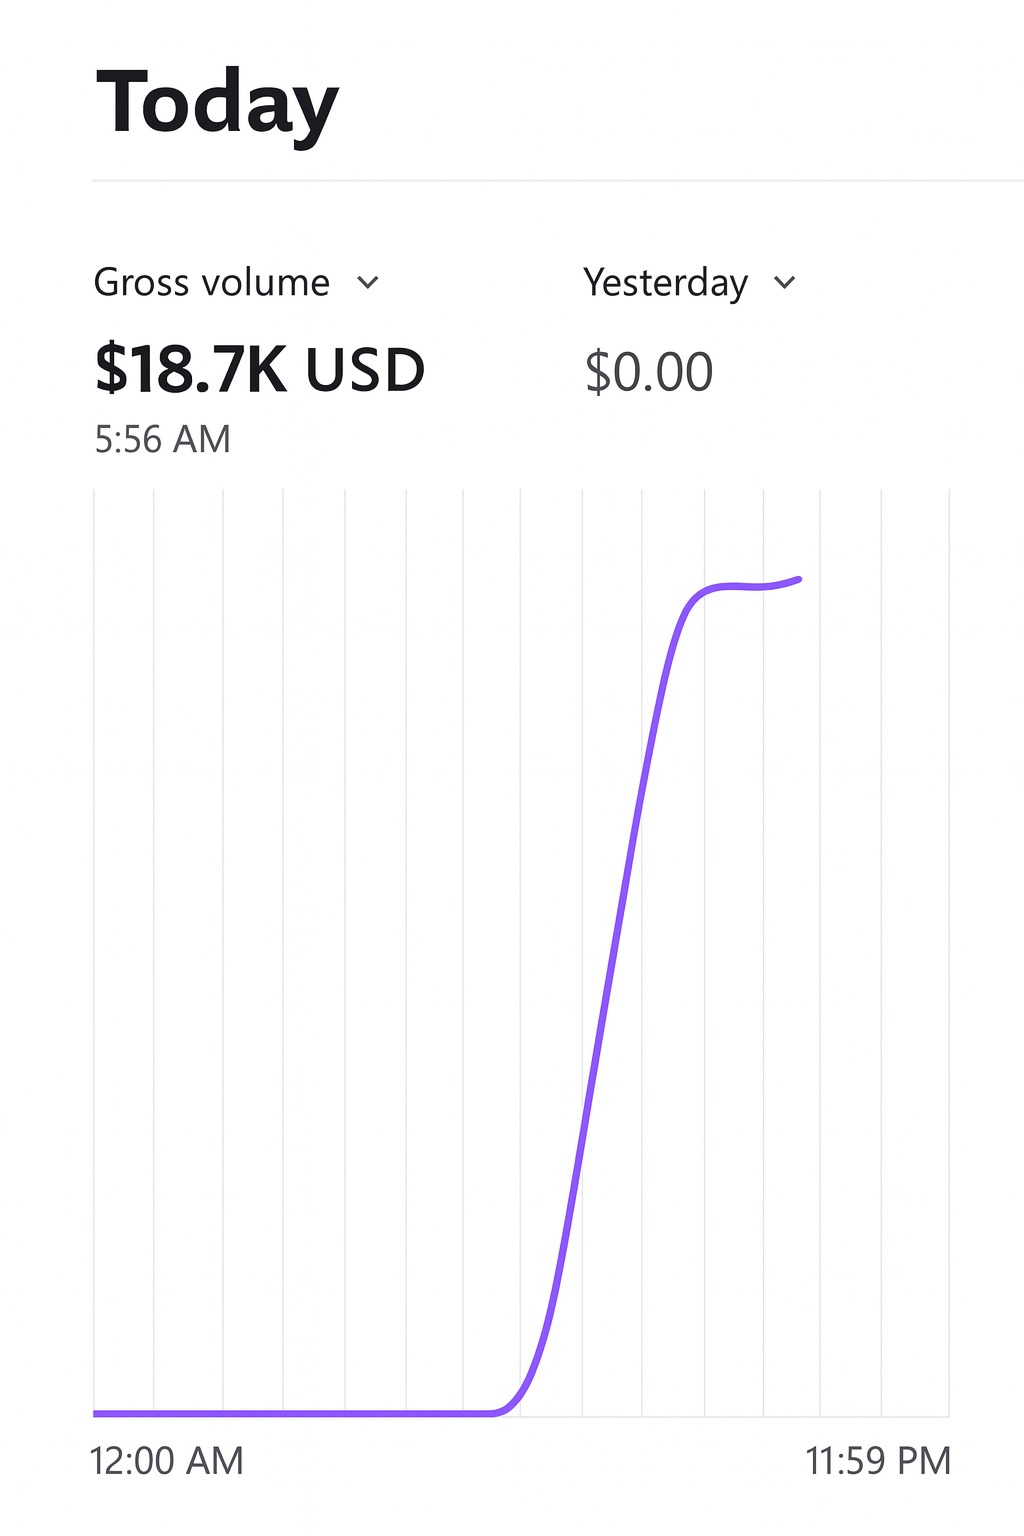Select the 5:56 AM timestamp

pyautogui.click(x=162, y=439)
